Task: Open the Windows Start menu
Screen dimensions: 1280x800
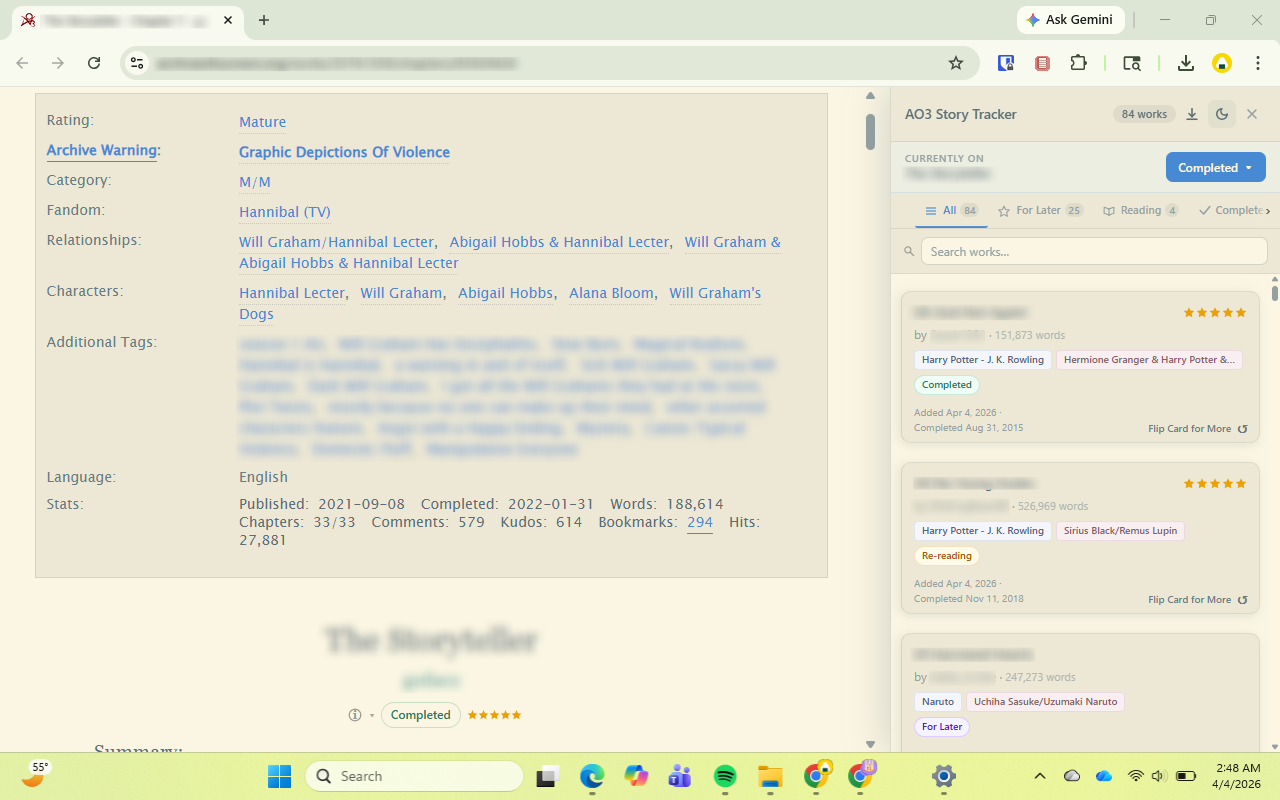Action: pyautogui.click(x=280, y=776)
